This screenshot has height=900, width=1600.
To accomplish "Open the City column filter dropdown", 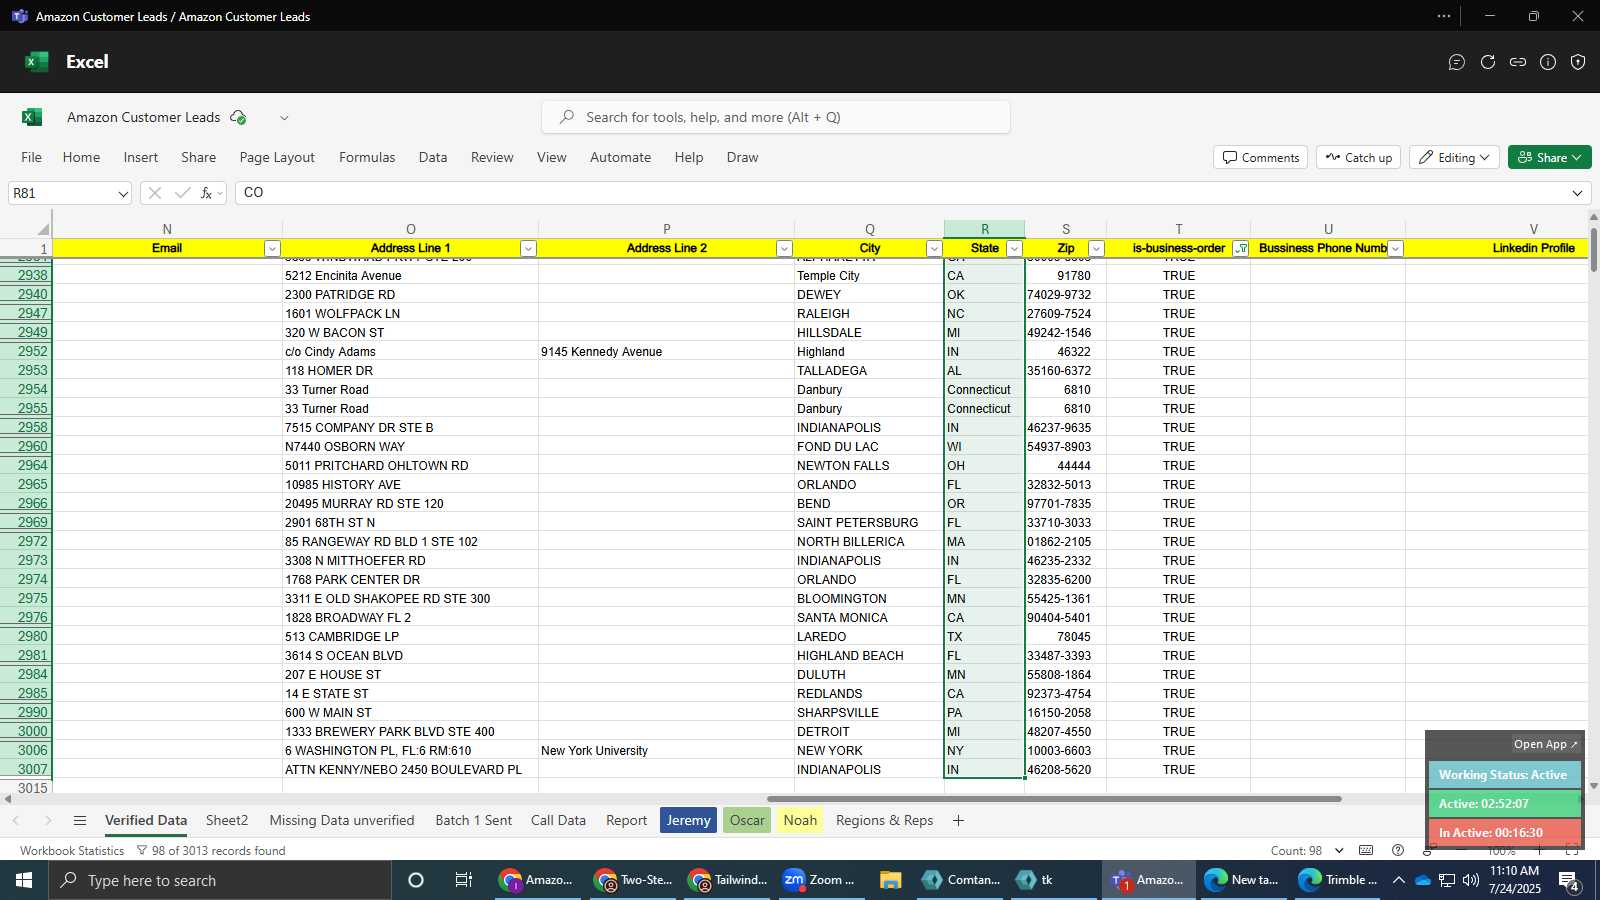I will tap(934, 248).
